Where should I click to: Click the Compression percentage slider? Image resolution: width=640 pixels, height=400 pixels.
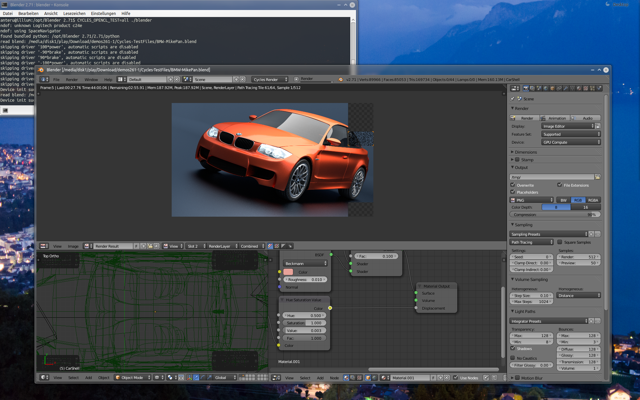(x=555, y=215)
